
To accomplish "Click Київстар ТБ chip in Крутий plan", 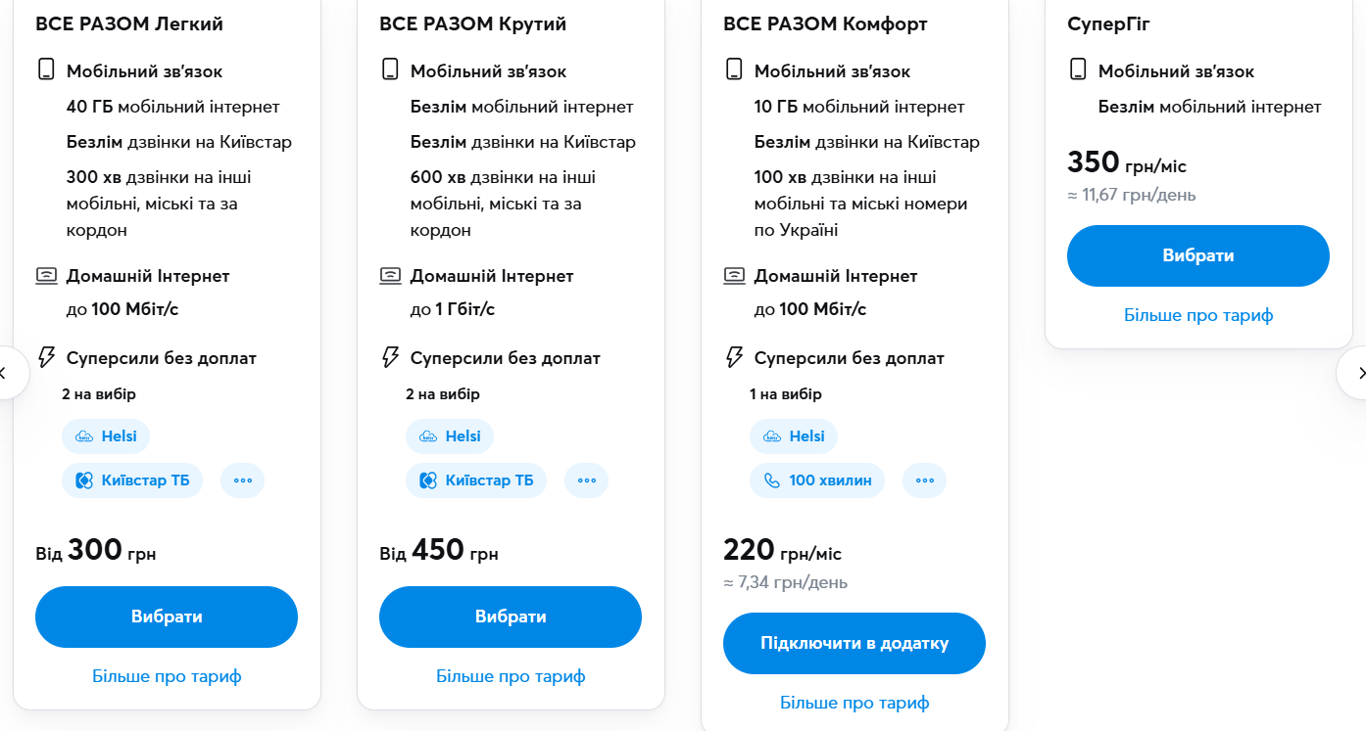I will 476,480.
